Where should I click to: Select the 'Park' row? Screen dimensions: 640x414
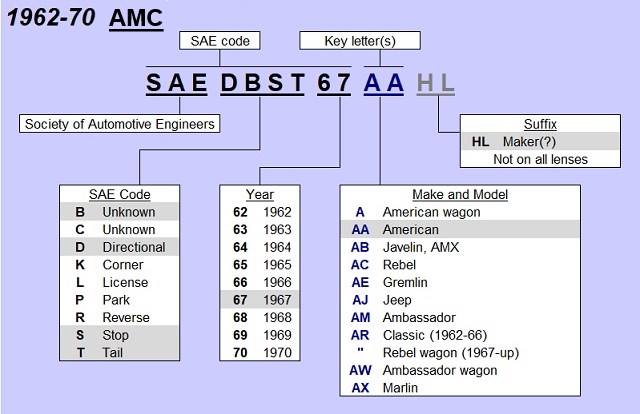click(x=119, y=300)
